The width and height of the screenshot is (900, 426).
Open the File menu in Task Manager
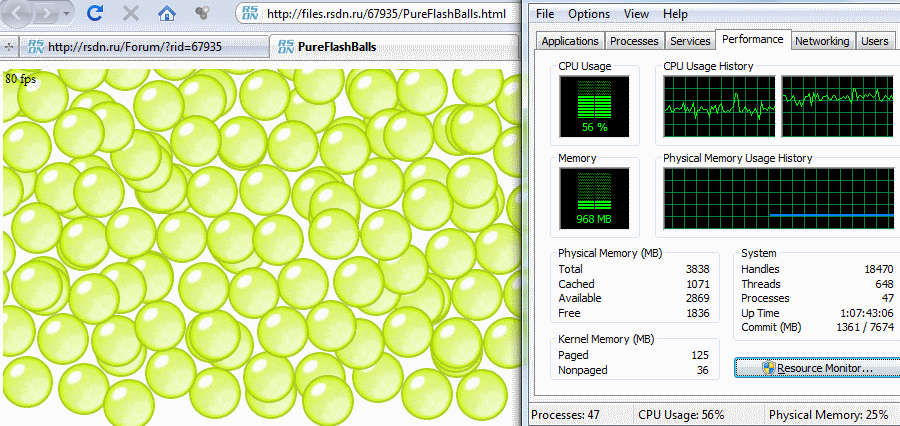pos(545,14)
